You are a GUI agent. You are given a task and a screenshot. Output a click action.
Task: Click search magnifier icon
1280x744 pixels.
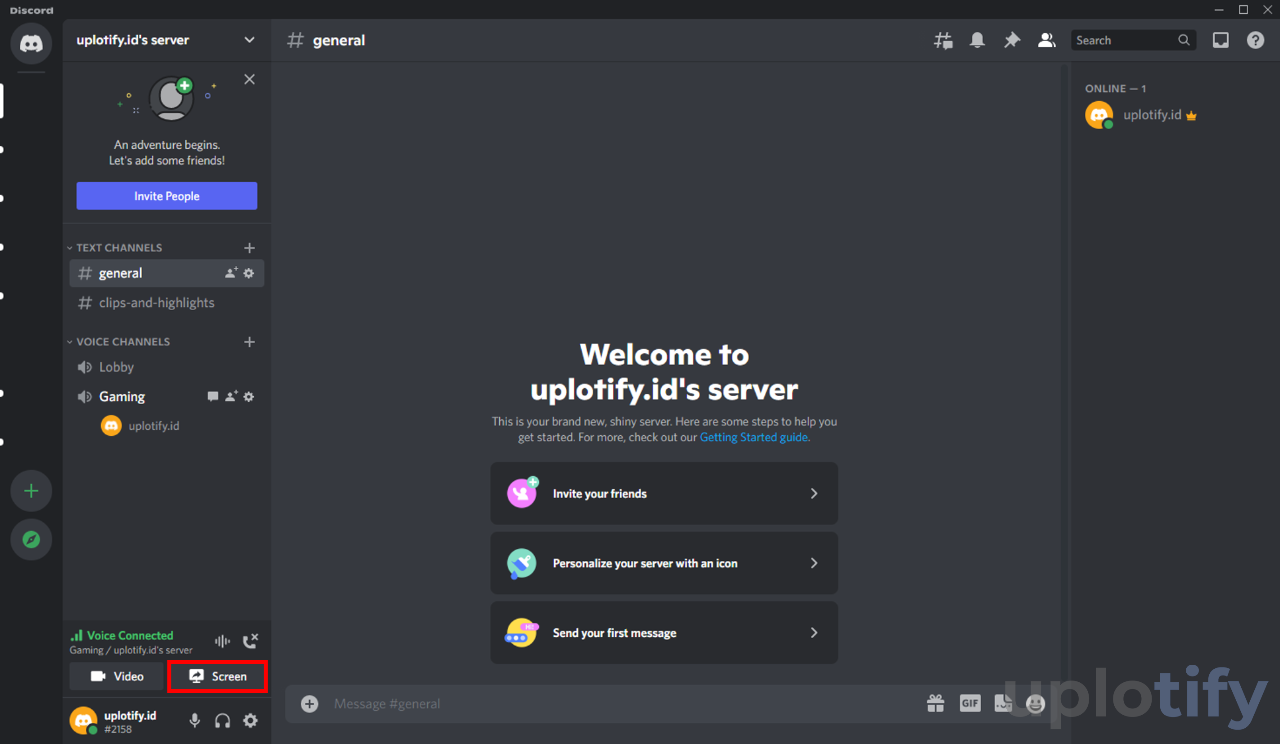(1184, 40)
